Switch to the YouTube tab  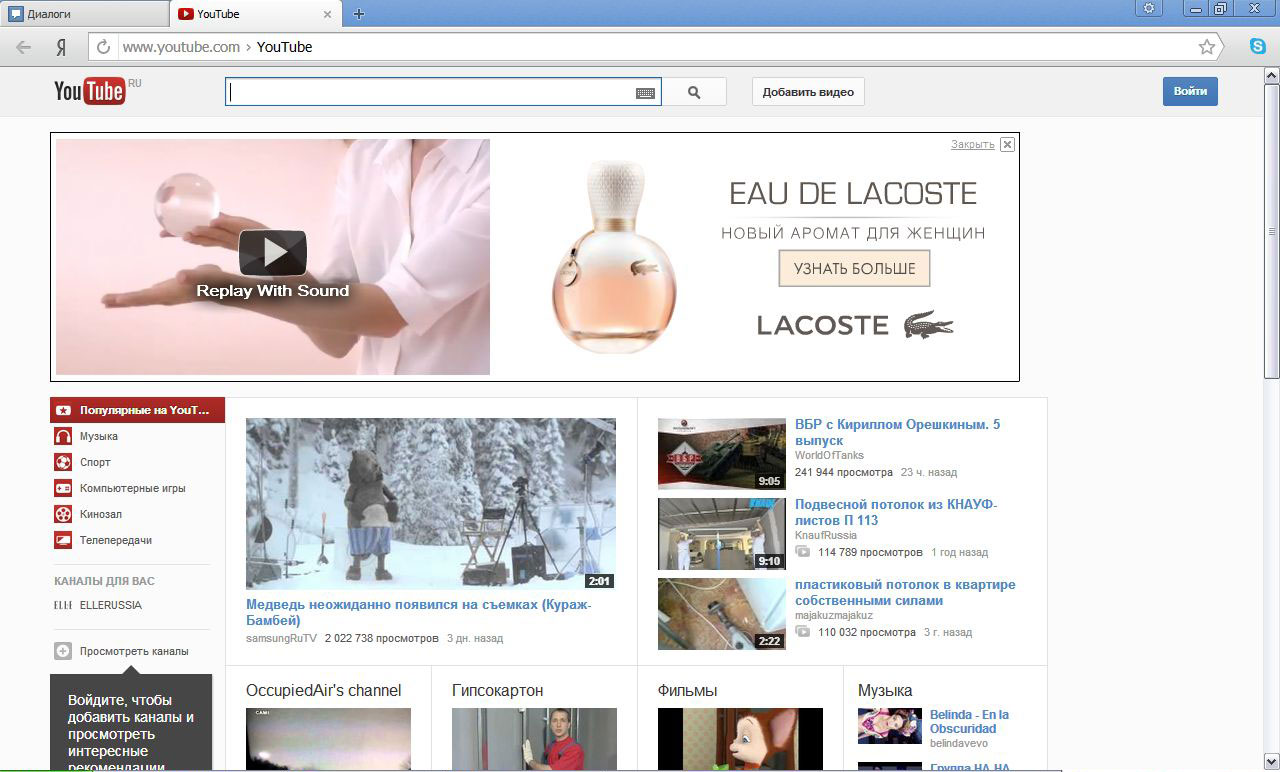(x=255, y=14)
